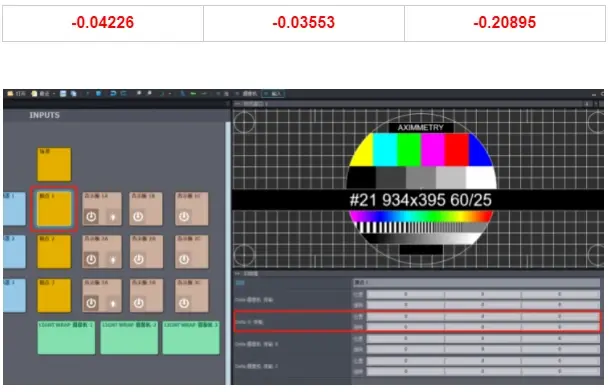This screenshot has width=610, height=392.
Task: Open the recent files dropdown arrow in the toolbar
Action: click(x=54, y=94)
